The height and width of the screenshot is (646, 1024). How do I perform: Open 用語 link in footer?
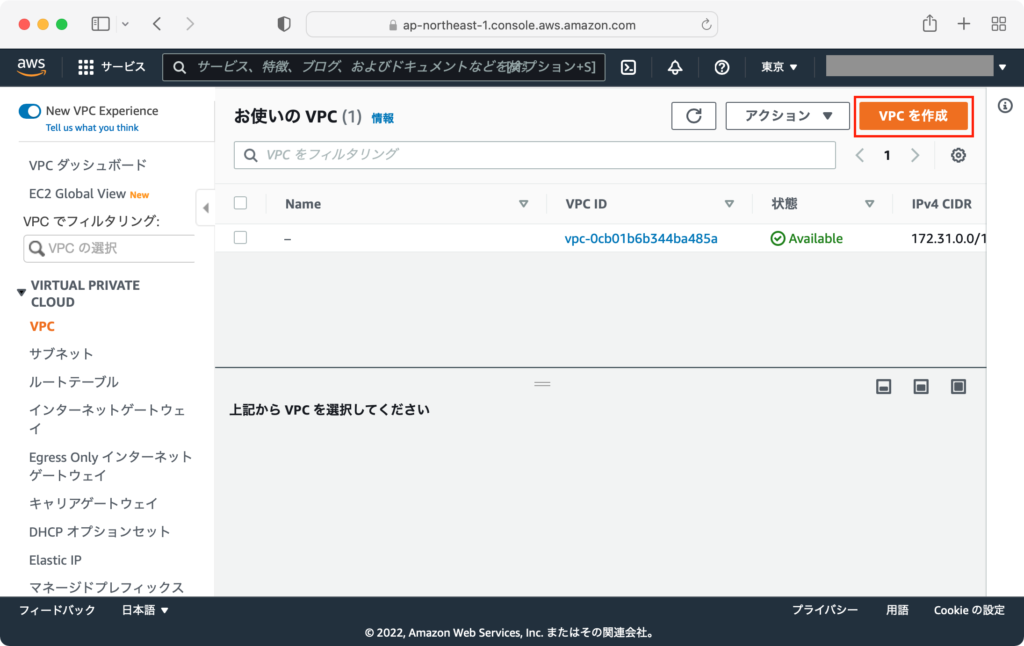click(897, 610)
